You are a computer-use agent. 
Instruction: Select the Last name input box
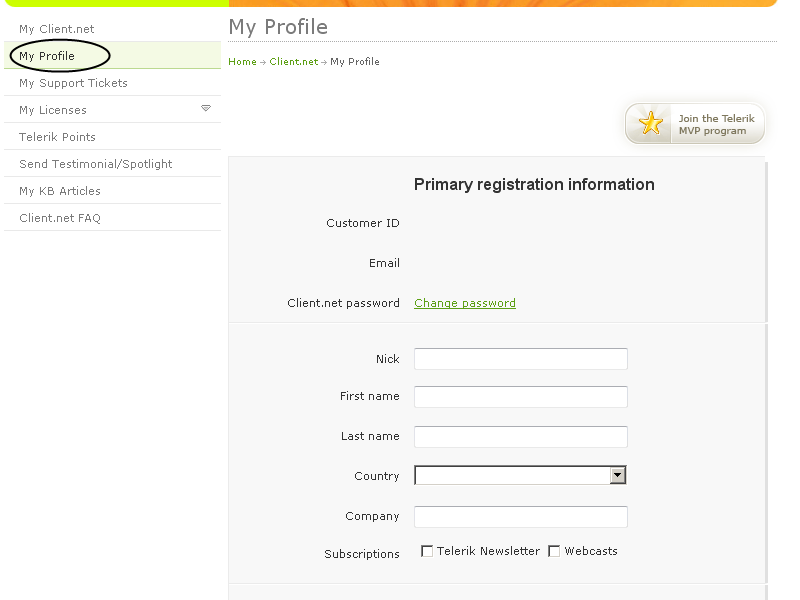(x=520, y=437)
